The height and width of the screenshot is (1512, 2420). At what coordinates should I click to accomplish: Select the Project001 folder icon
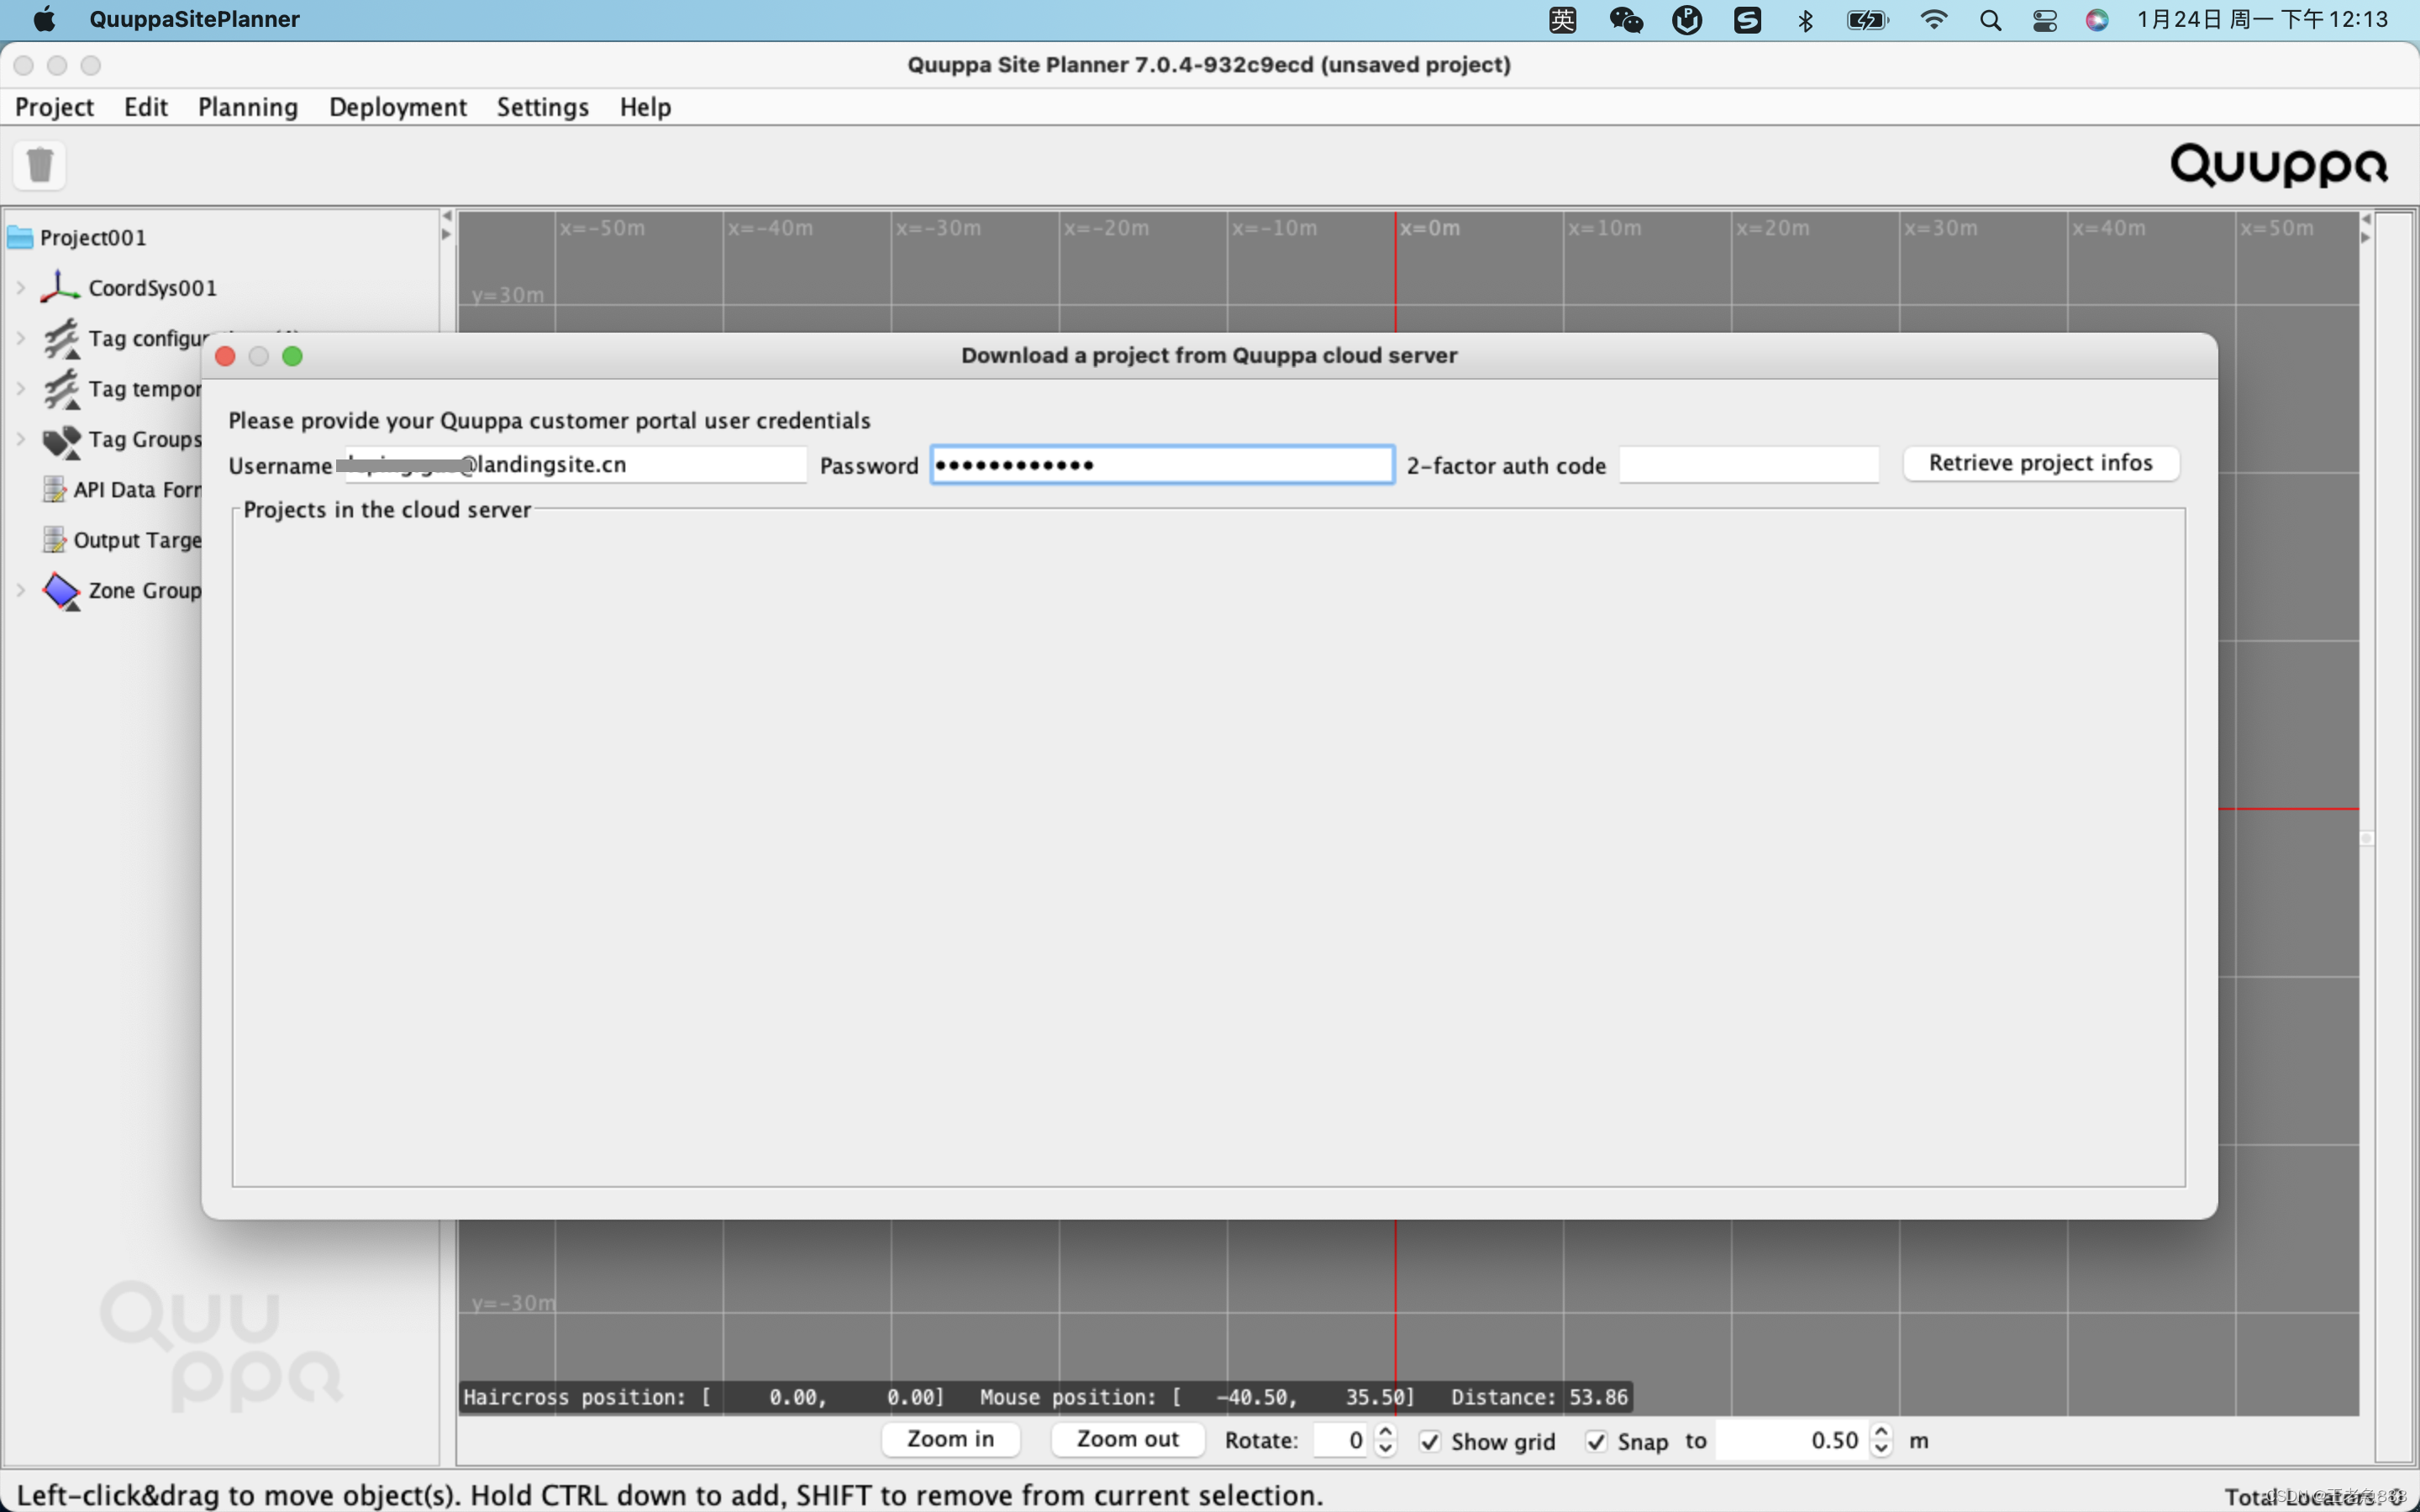click(x=20, y=238)
